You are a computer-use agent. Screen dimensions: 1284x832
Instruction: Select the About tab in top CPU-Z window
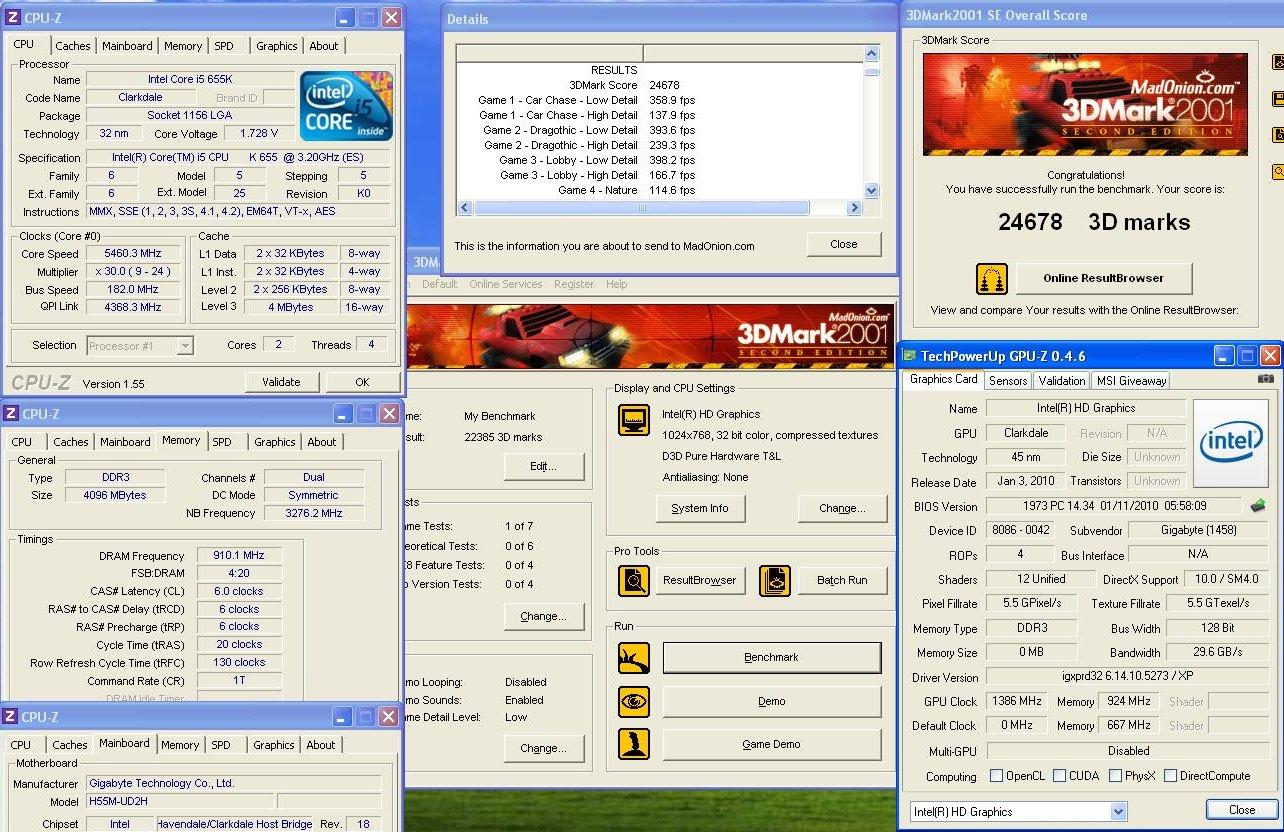click(x=323, y=46)
